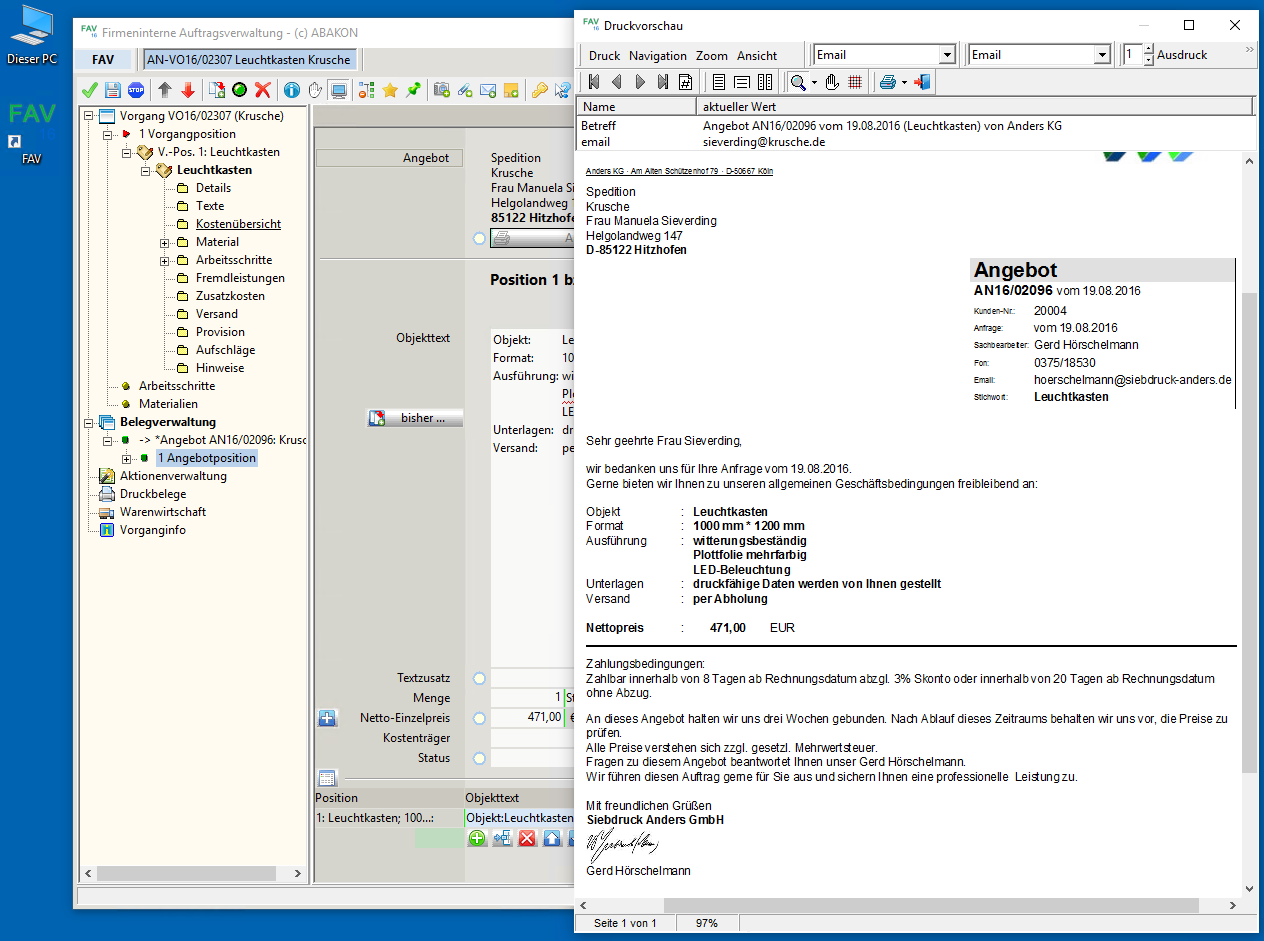
Task: Open the printer icon's dropdown arrow
Action: coord(904,82)
